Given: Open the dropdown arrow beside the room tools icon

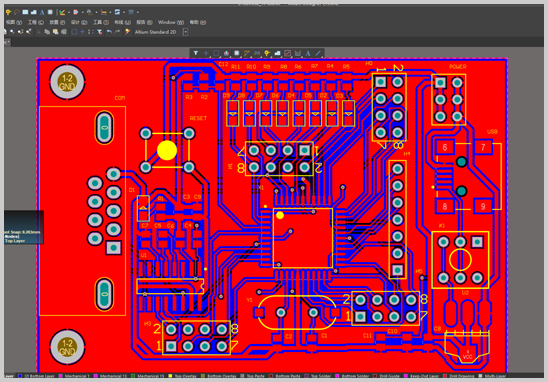Looking at the screenshot, I should pos(124,12).
